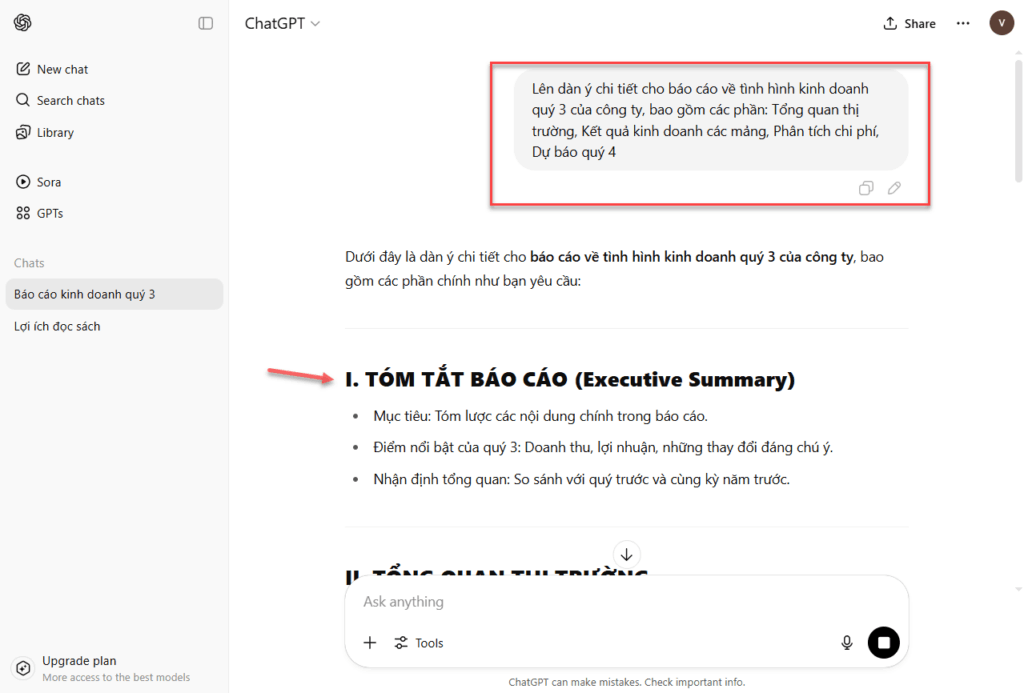Click the Upgrade plan link
The width and height of the screenshot is (1024, 693).
[79, 661]
